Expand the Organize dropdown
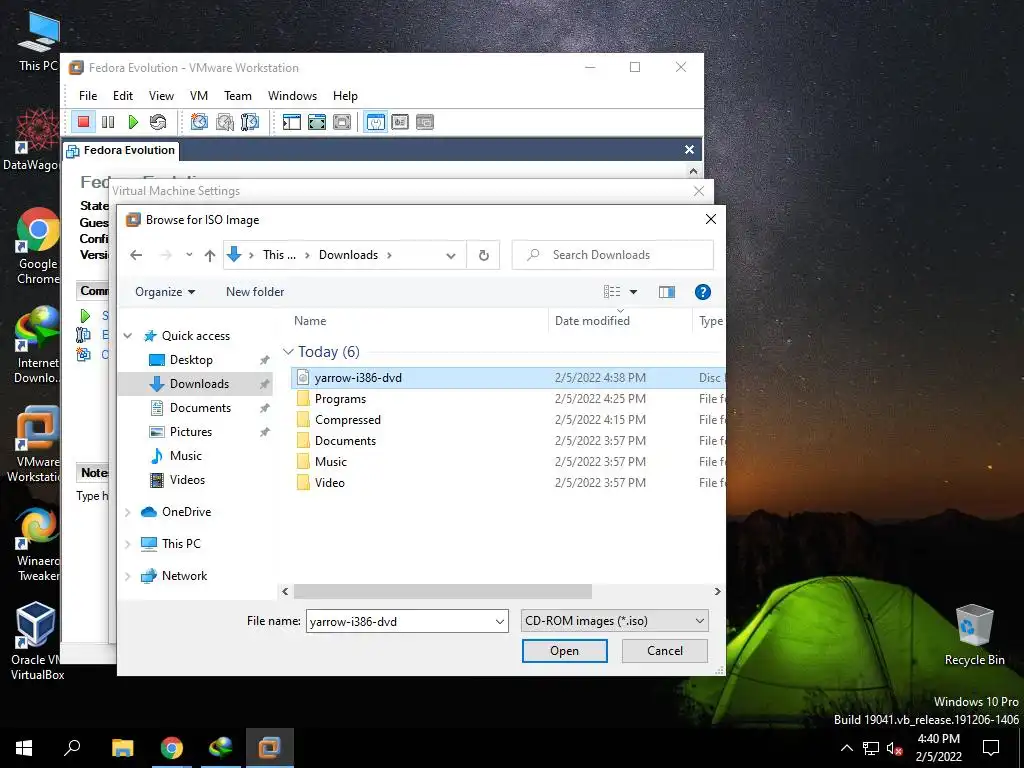This screenshot has height=768, width=1024. click(x=165, y=292)
